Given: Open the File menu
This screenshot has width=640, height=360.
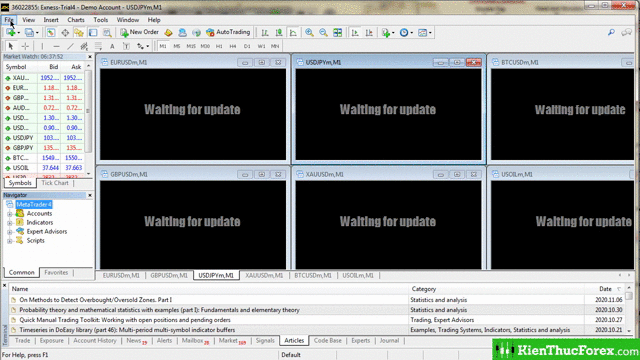Looking at the screenshot, I should 9,20.
